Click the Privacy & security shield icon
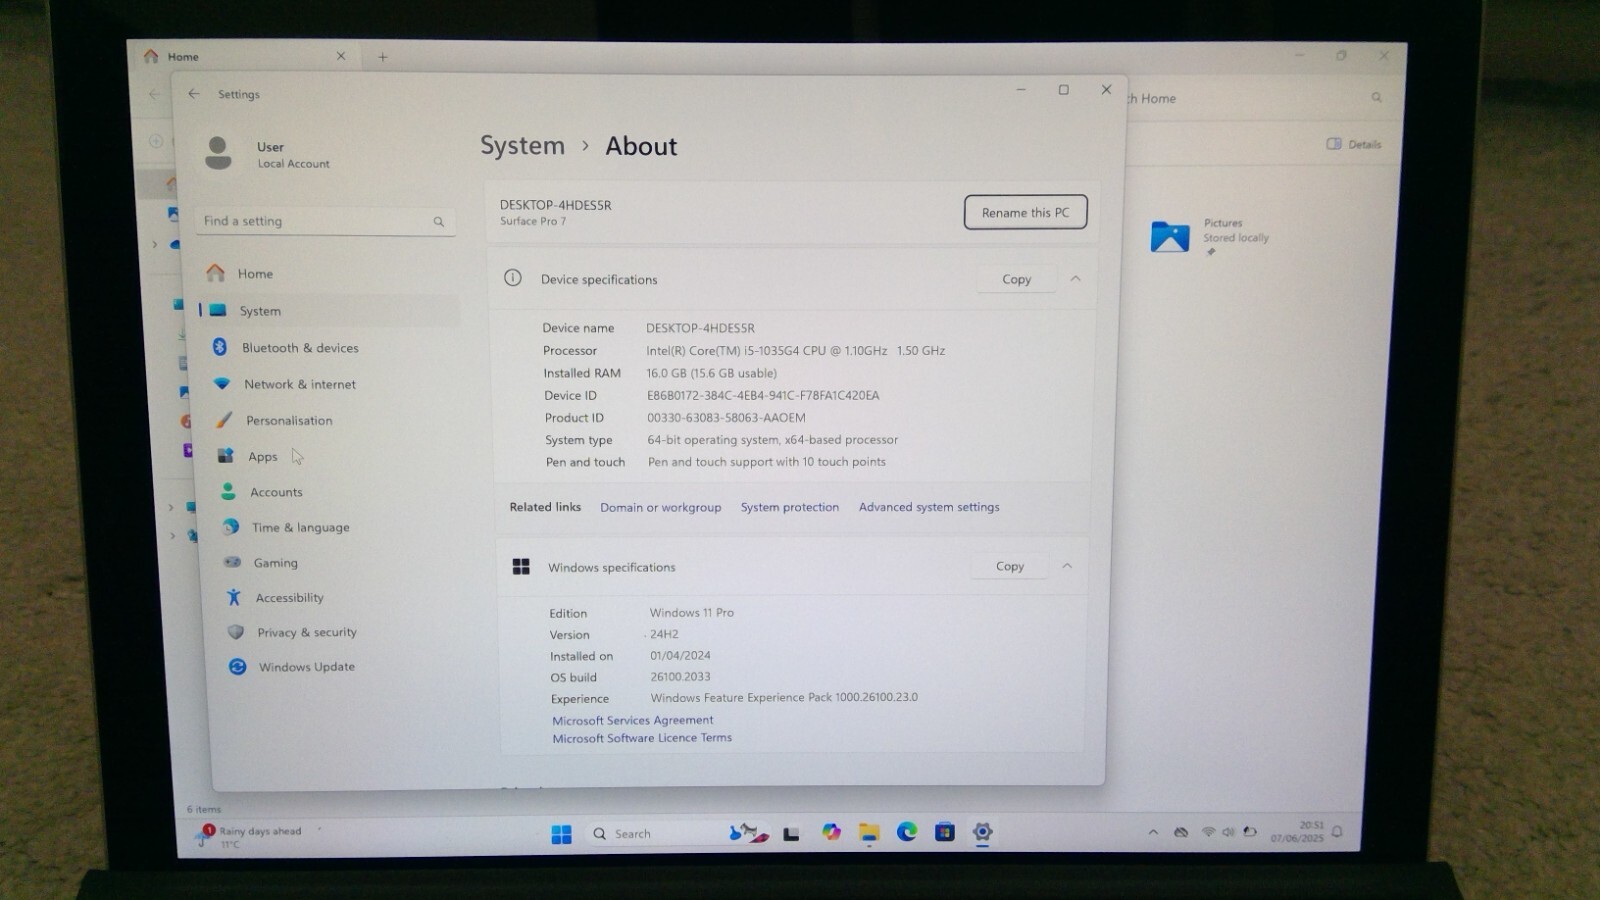 coord(236,632)
